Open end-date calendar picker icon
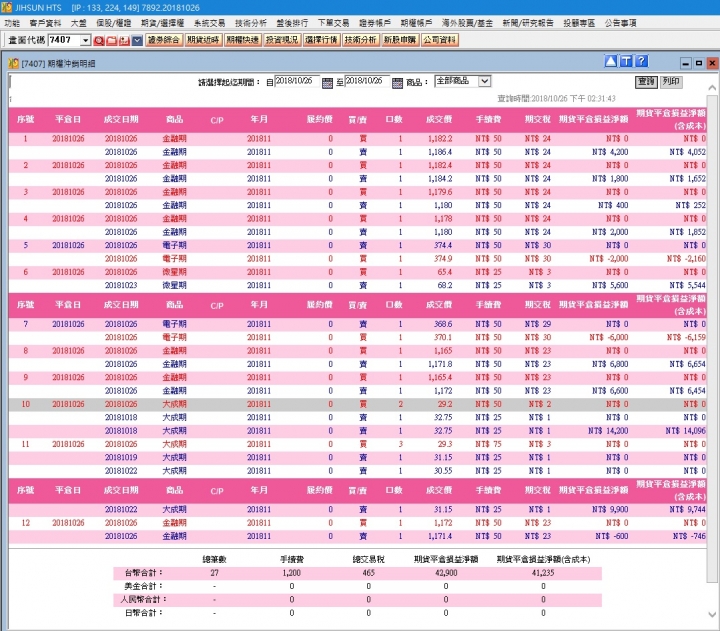This screenshot has height=631, width=720. (397, 83)
